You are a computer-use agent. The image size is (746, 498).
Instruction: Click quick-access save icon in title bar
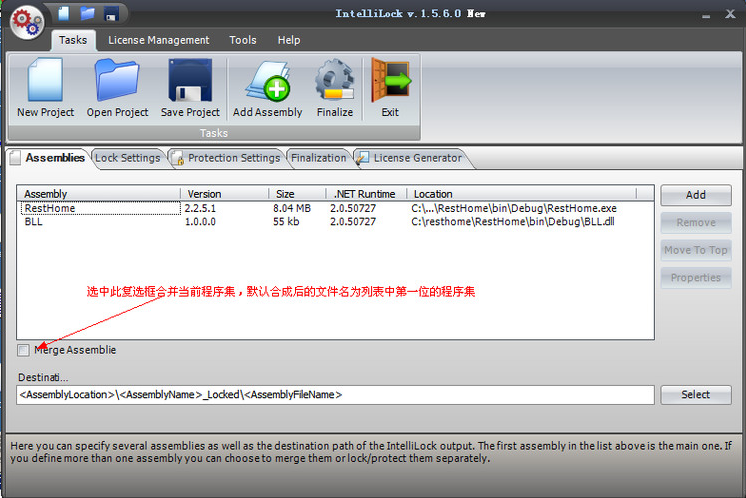coord(111,14)
